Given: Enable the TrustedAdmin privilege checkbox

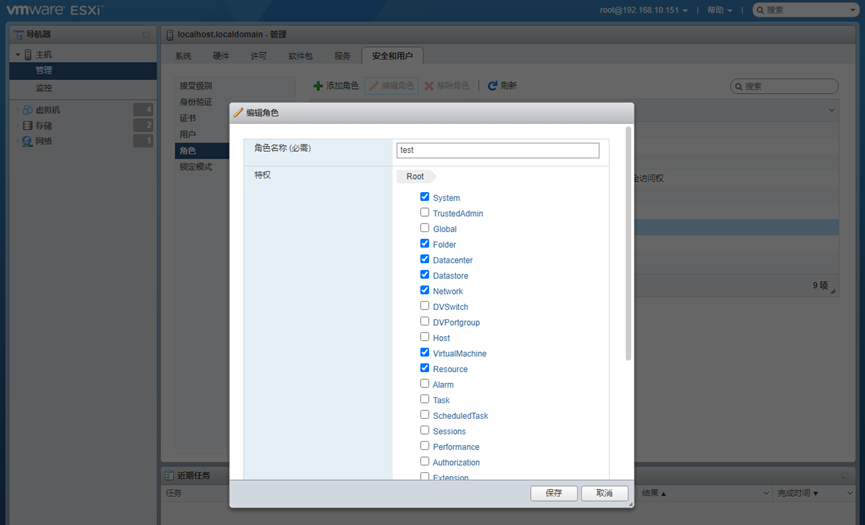Looking at the screenshot, I should click(x=424, y=212).
